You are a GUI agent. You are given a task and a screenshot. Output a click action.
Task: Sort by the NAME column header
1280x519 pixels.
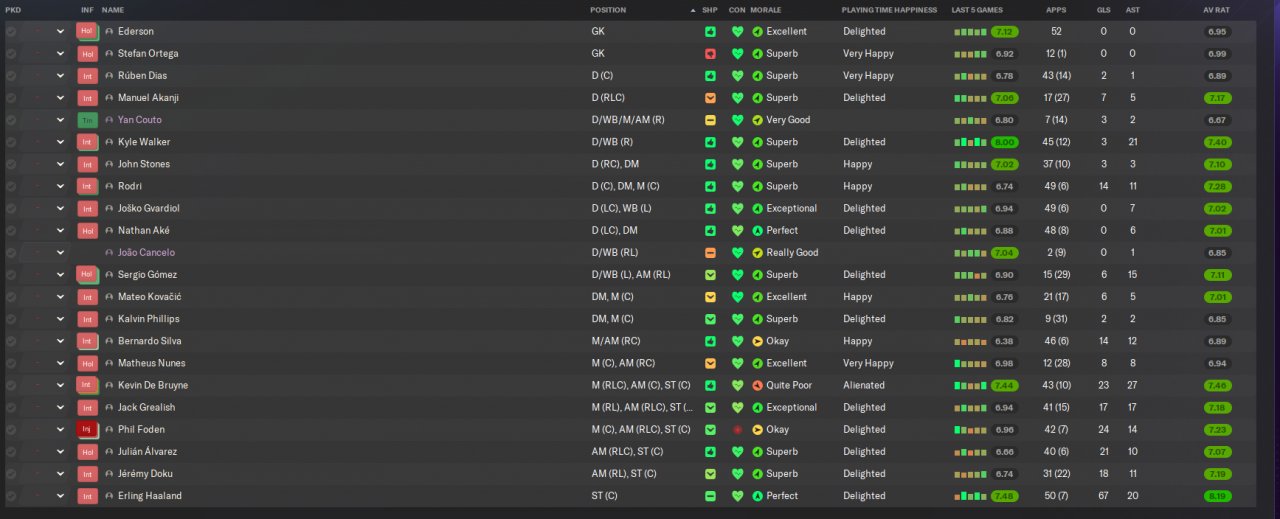click(x=113, y=10)
